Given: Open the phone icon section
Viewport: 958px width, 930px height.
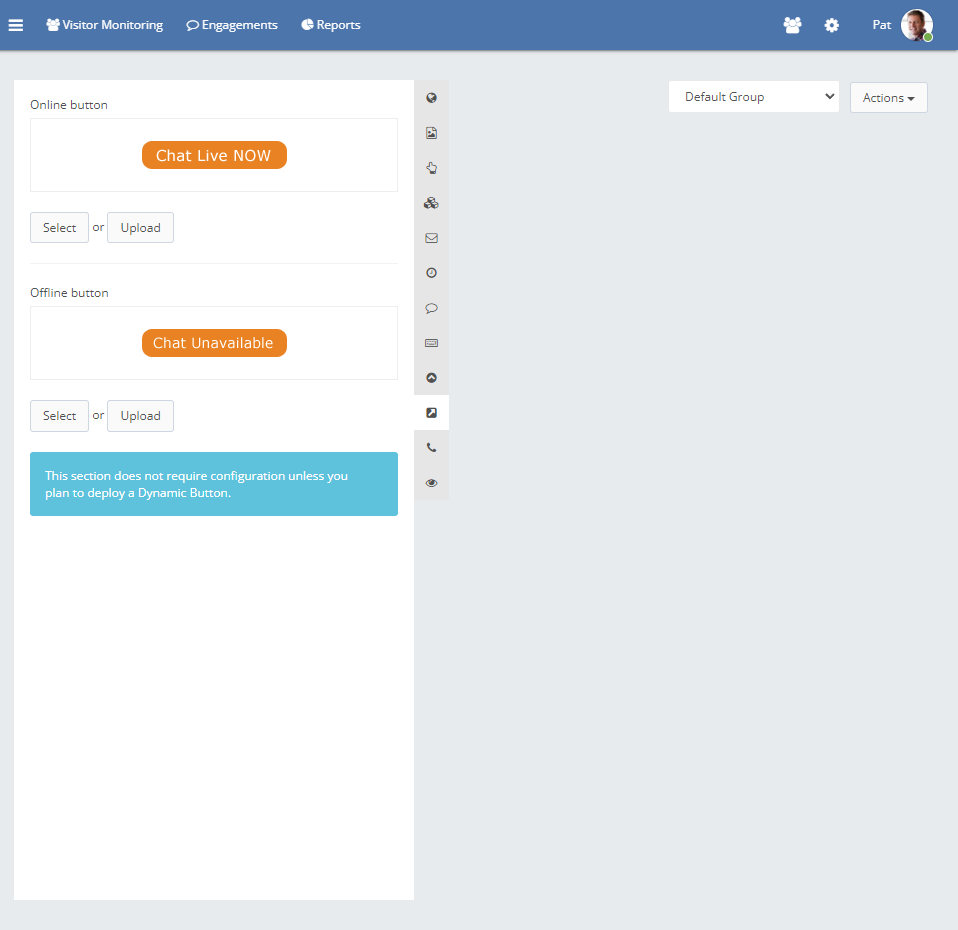Looking at the screenshot, I should click(431, 448).
